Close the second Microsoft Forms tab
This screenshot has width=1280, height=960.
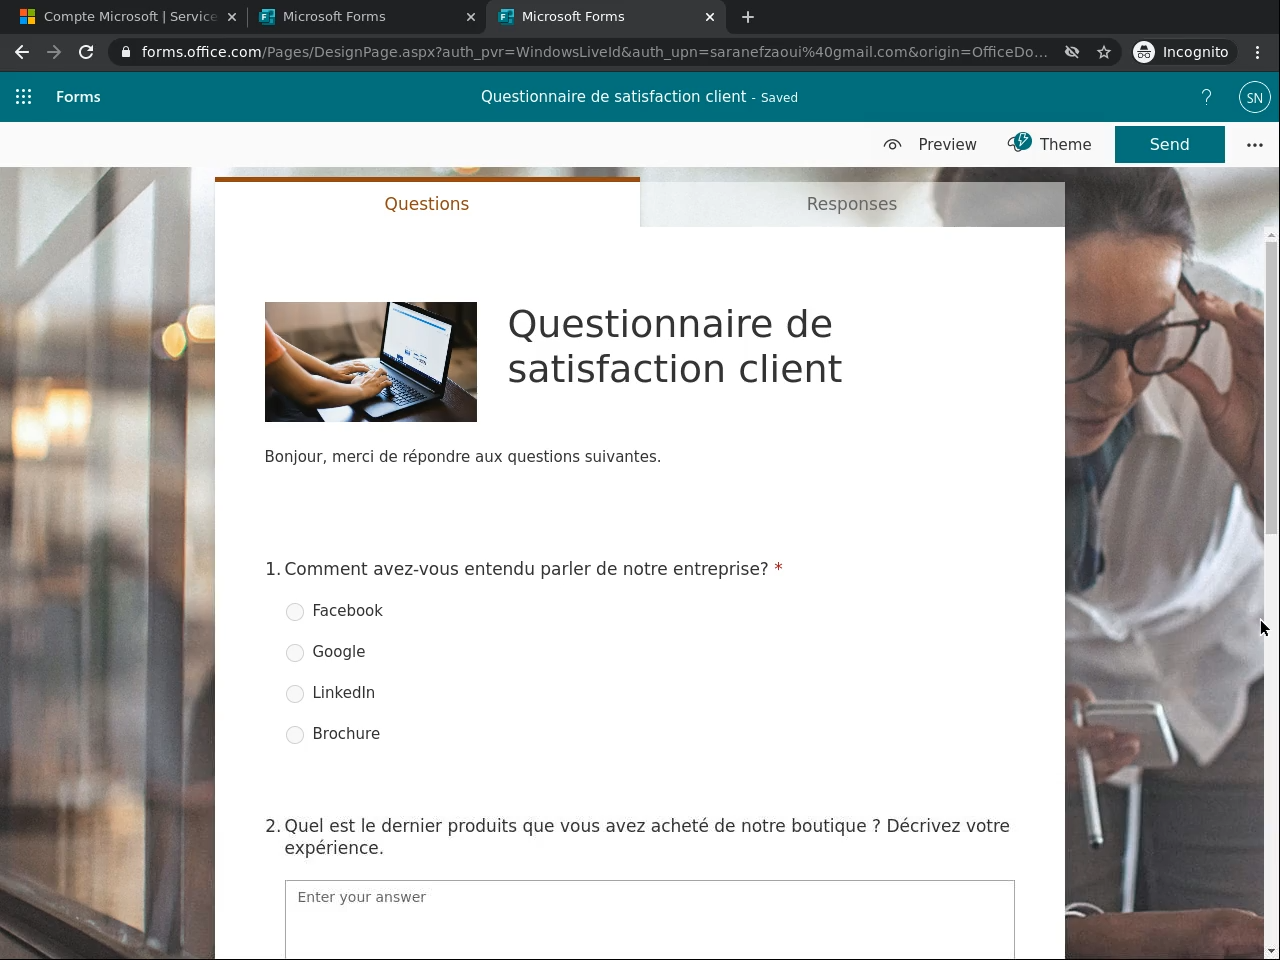tap(471, 17)
